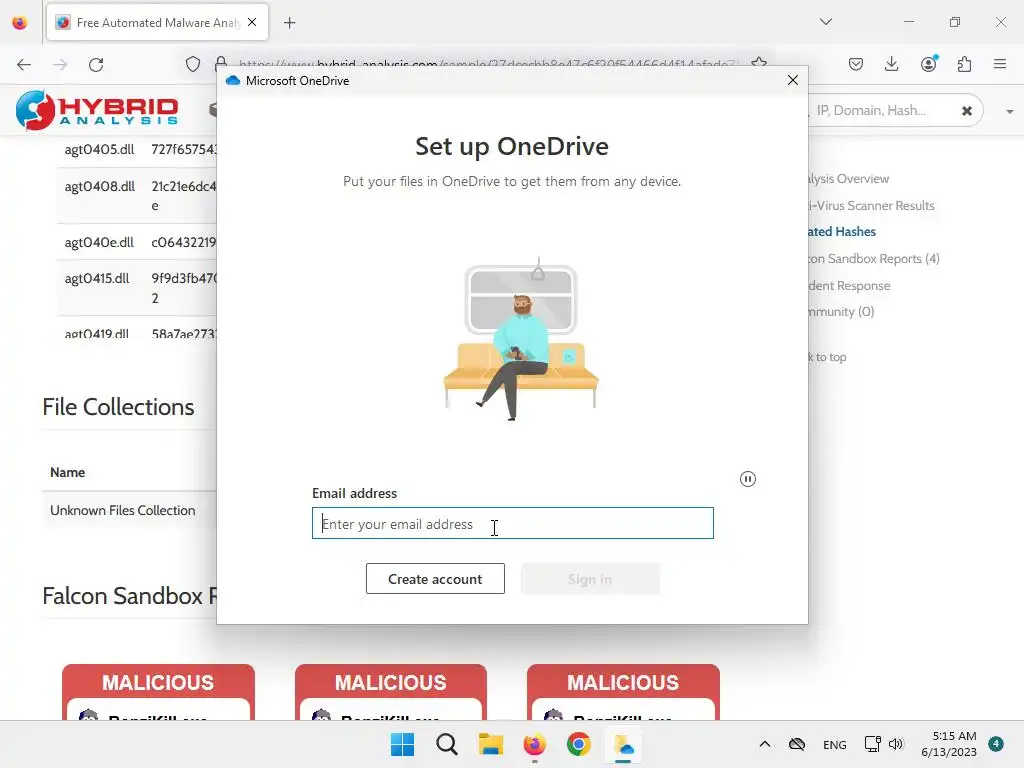Image resolution: width=1024 pixels, height=768 pixels.
Task: Open the dropdown arrow beside search box
Action: point(1010,112)
